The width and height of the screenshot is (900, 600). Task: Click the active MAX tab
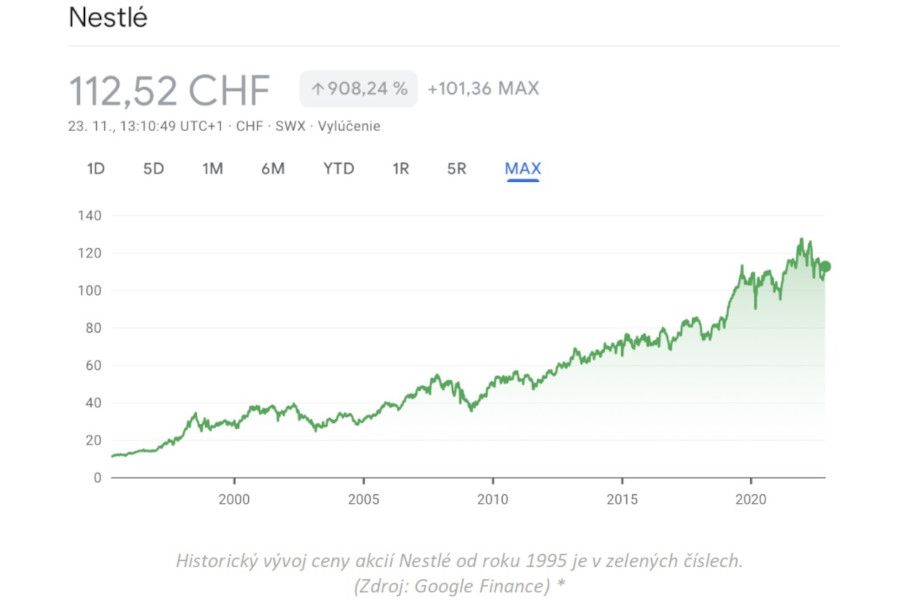click(x=522, y=169)
